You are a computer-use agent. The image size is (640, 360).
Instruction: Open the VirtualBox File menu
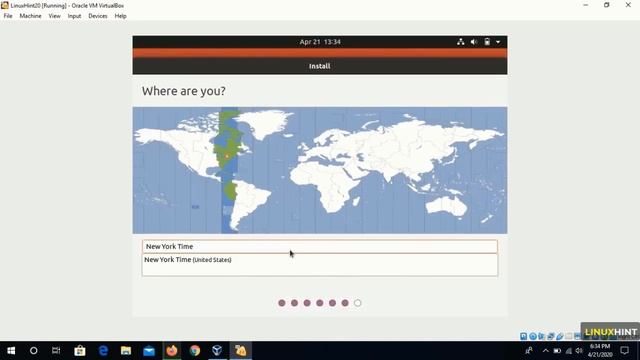pyautogui.click(x=8, y=16)
